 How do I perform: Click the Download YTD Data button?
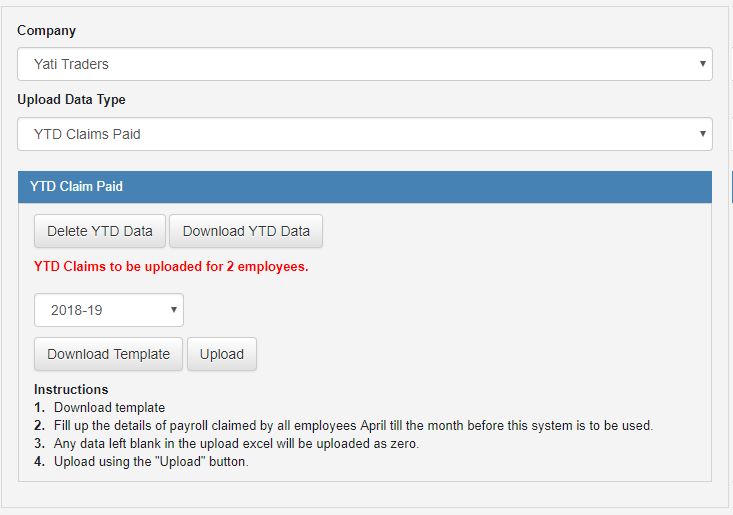(246, 231)
